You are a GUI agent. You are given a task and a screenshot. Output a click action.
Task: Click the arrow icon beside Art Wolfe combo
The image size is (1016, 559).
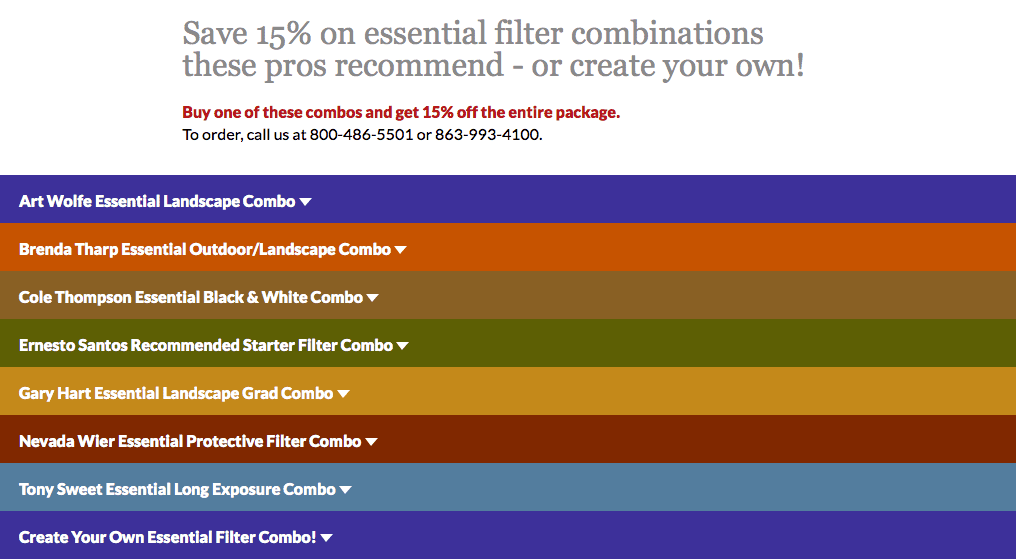[305, 201]
